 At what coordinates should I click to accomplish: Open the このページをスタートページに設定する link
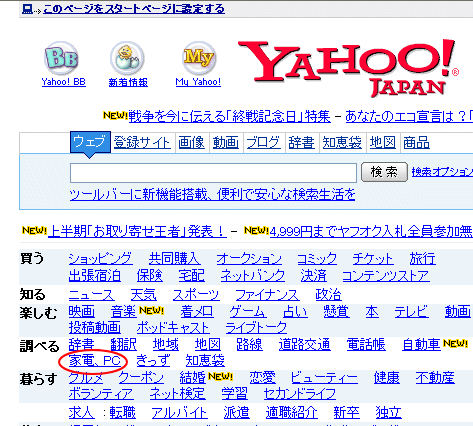point(134,9)
